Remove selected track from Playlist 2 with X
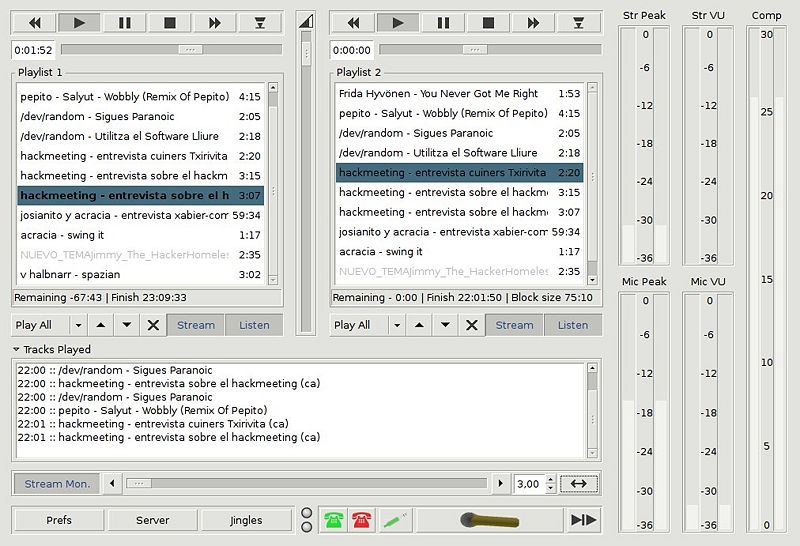Screen dimensions: 800x546 tap(472, 325)
